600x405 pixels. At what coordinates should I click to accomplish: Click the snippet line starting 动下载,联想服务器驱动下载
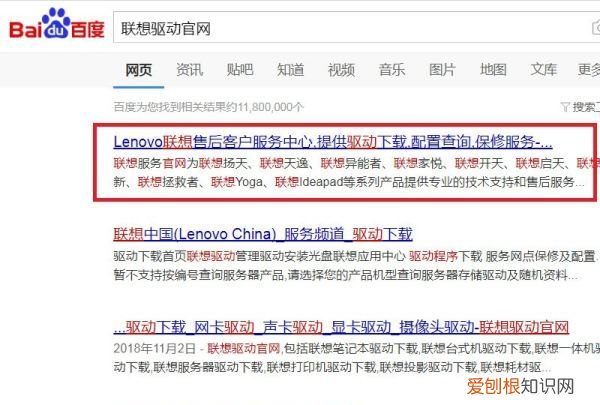click(332, 367)
